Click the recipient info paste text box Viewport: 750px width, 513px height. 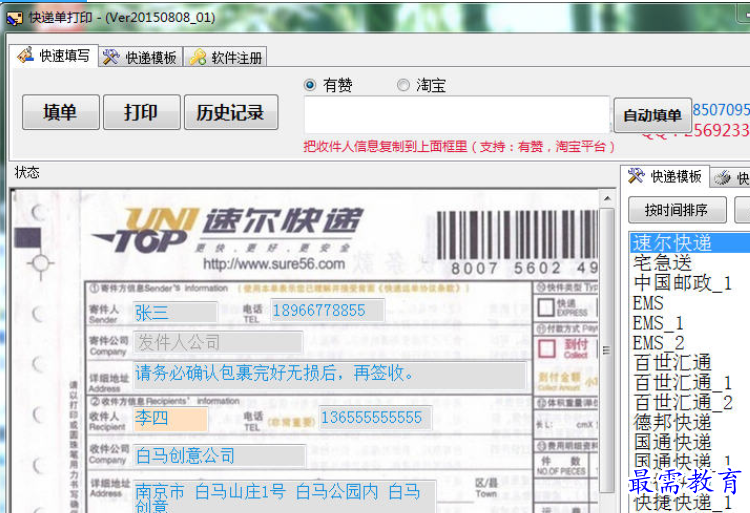coord(457,114)
